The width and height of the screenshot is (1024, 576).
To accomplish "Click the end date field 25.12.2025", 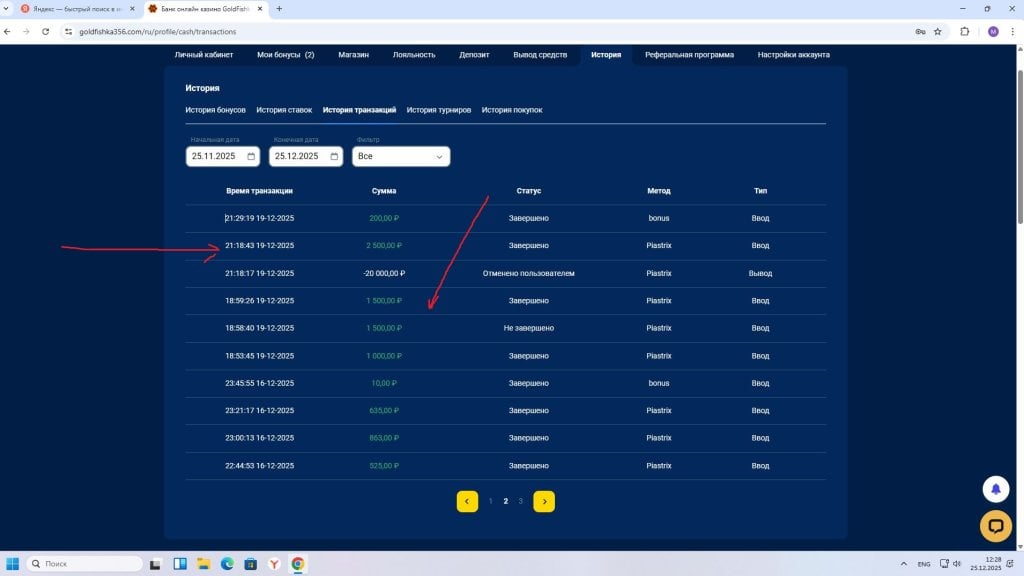I will pyautogui.click(x=306, y=156).
